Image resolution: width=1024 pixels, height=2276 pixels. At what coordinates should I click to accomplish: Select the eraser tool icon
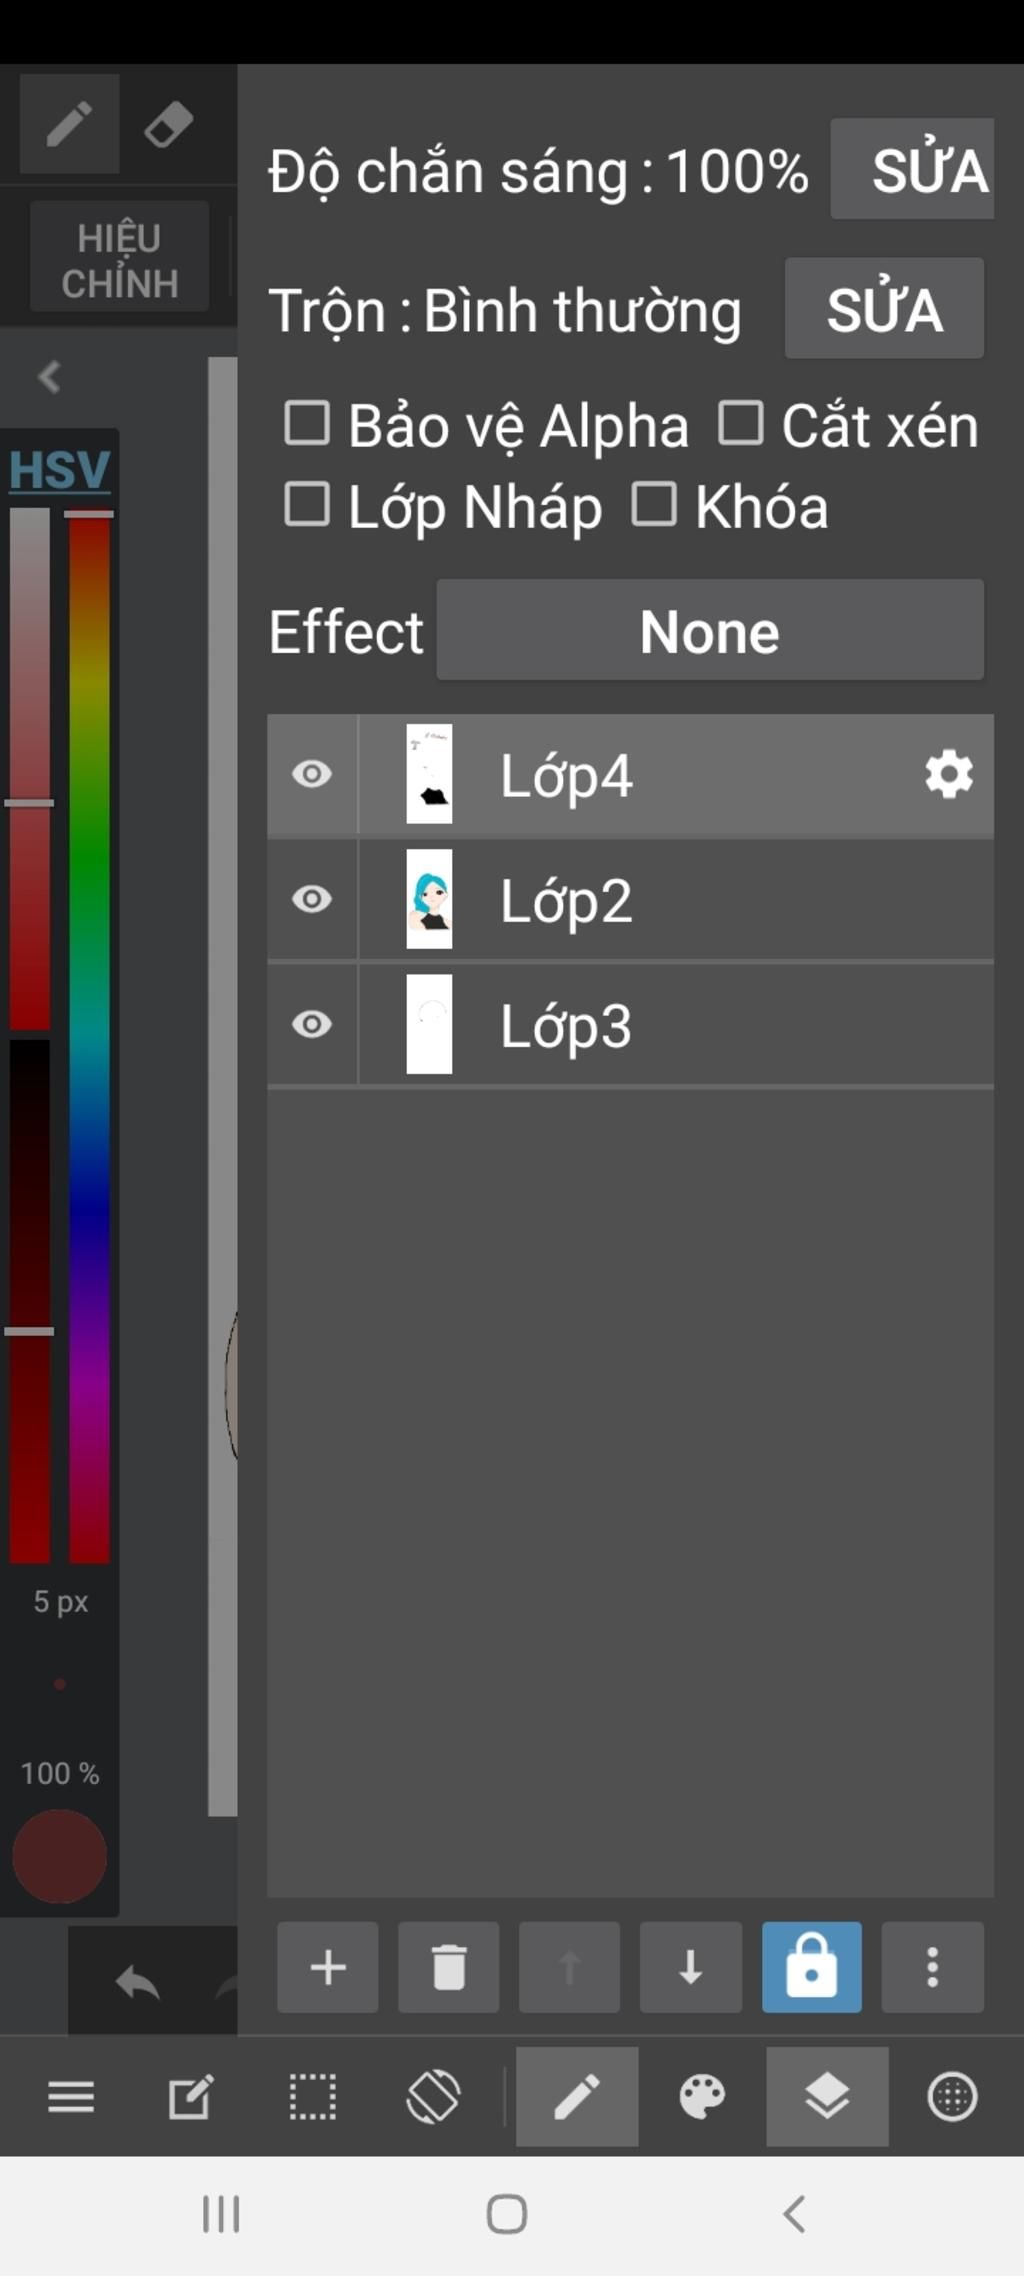click(168, 126)
